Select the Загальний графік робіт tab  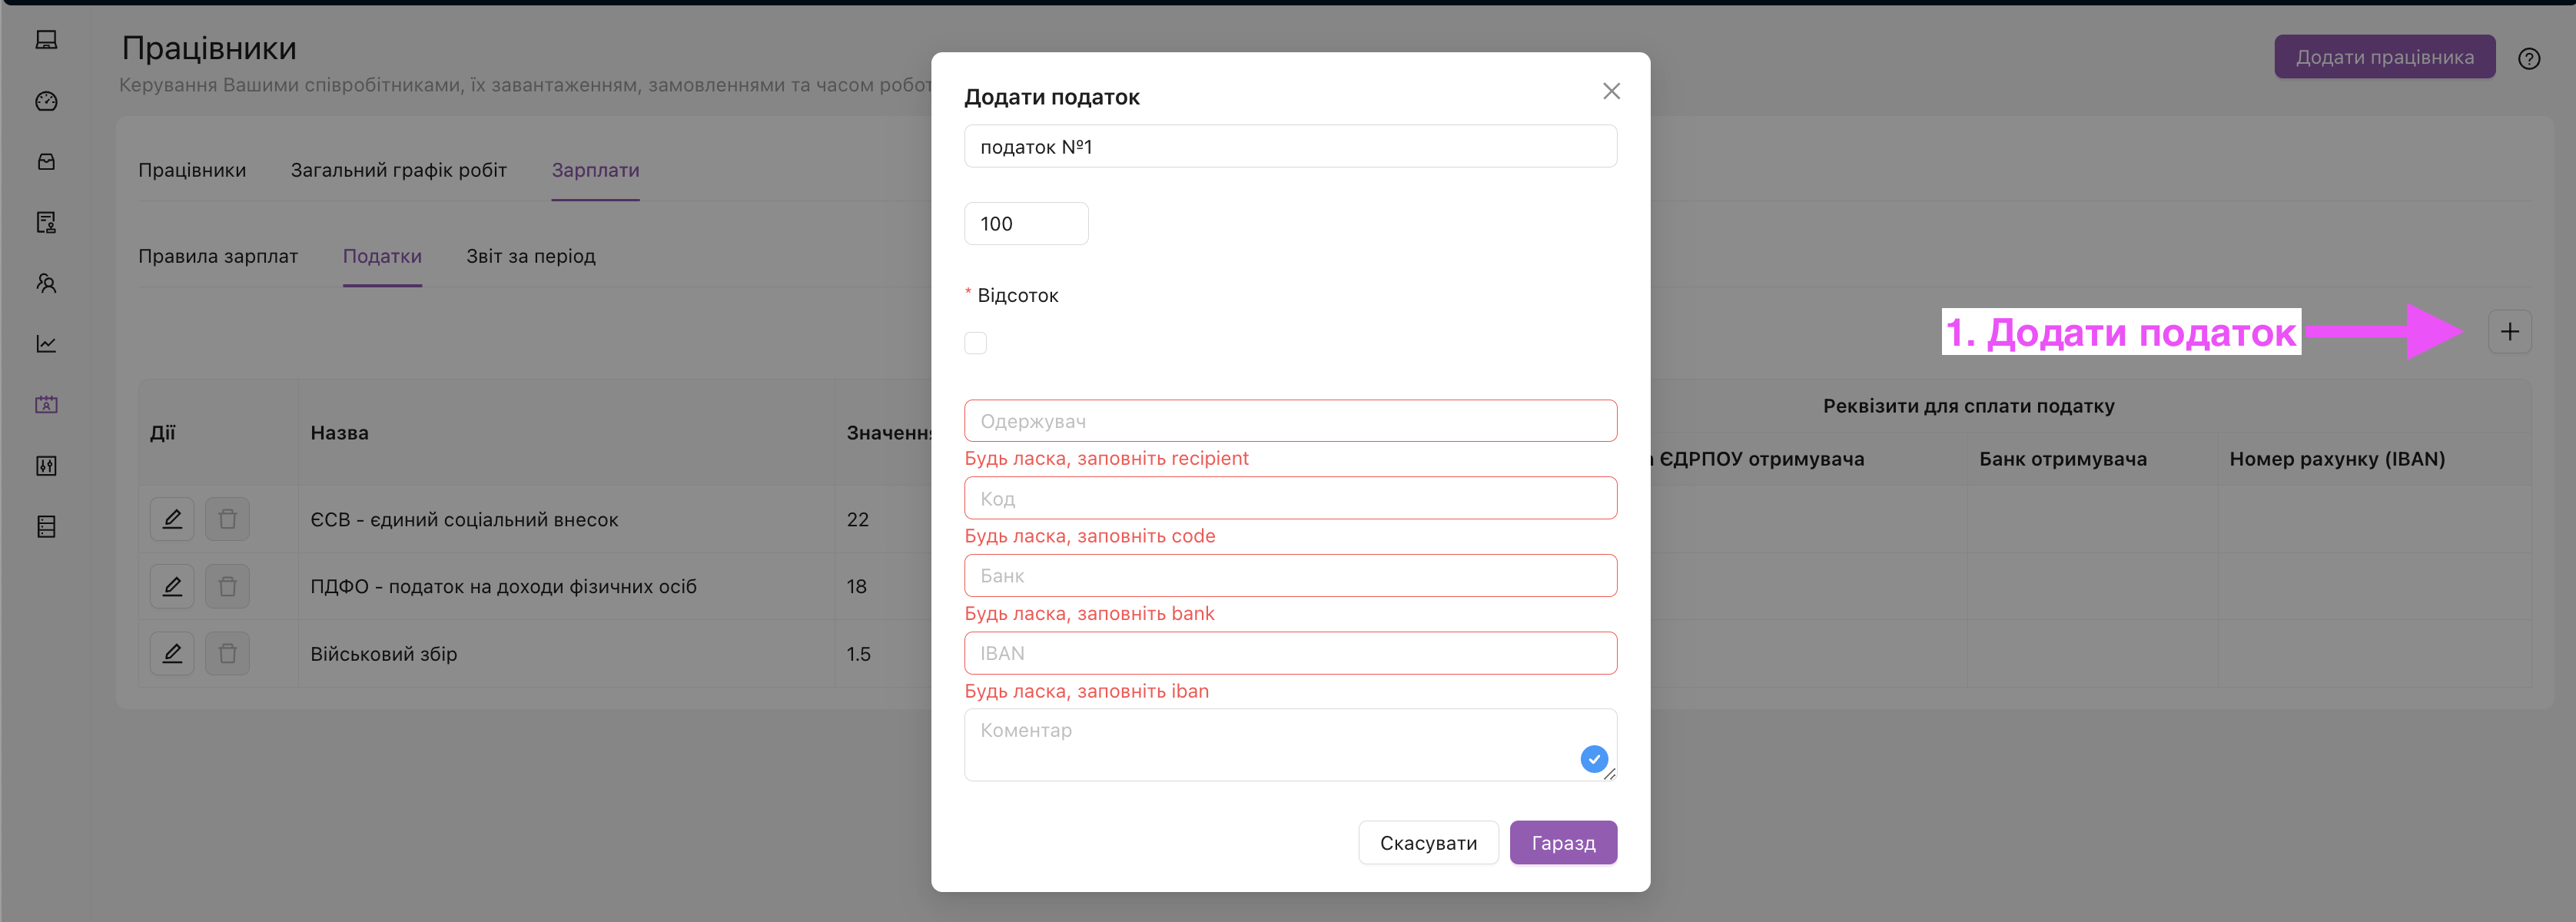398,170
